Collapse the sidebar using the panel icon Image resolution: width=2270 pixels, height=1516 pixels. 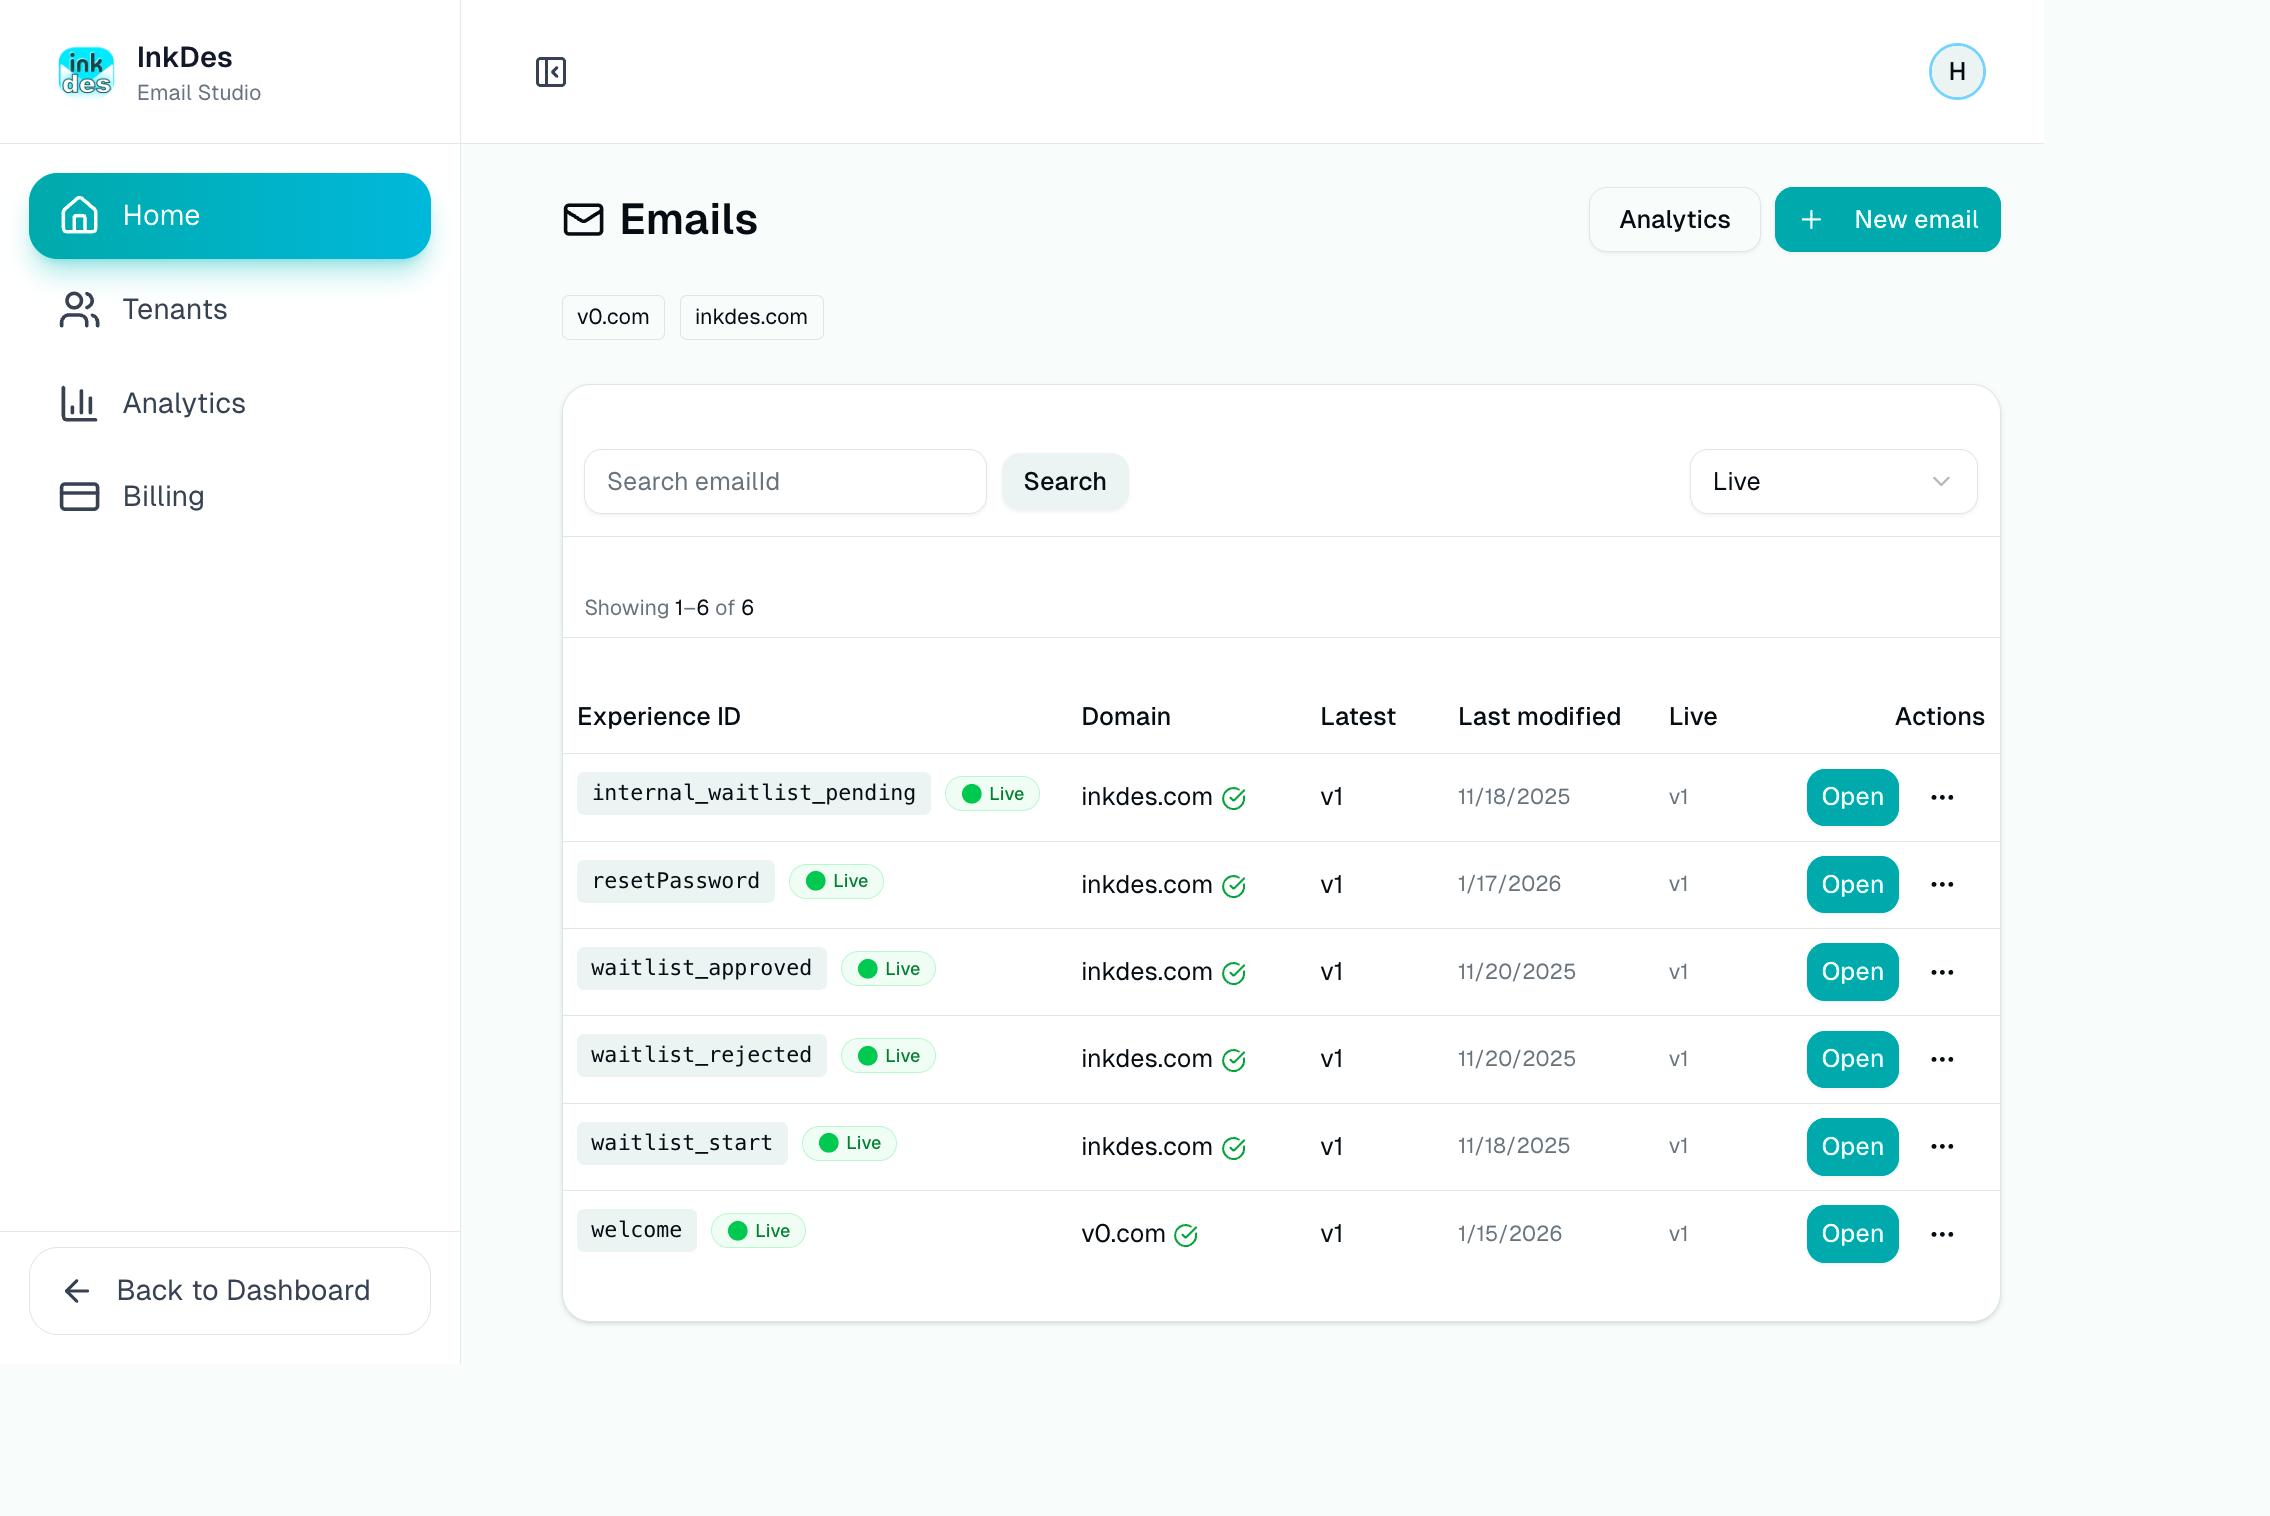(551, 71)
